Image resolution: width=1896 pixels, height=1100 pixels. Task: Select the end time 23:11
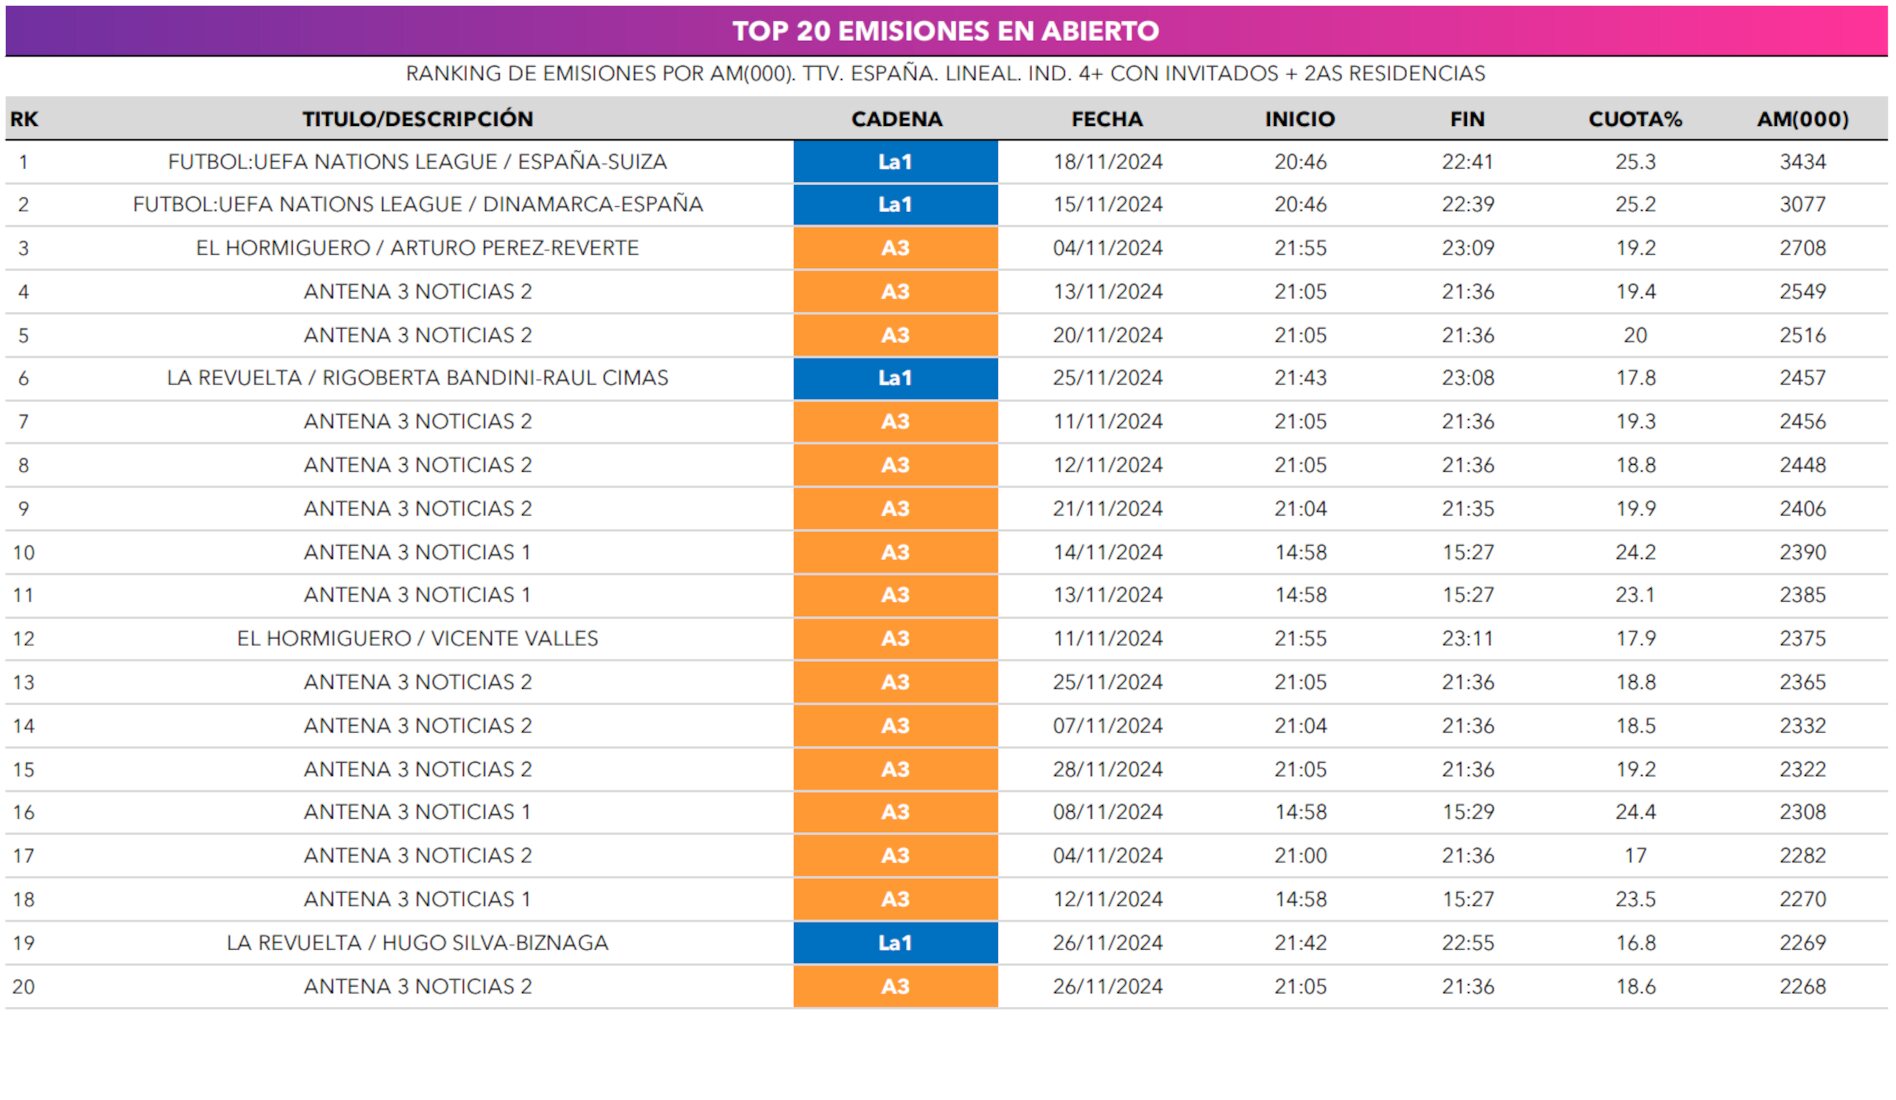(1467, 639)
